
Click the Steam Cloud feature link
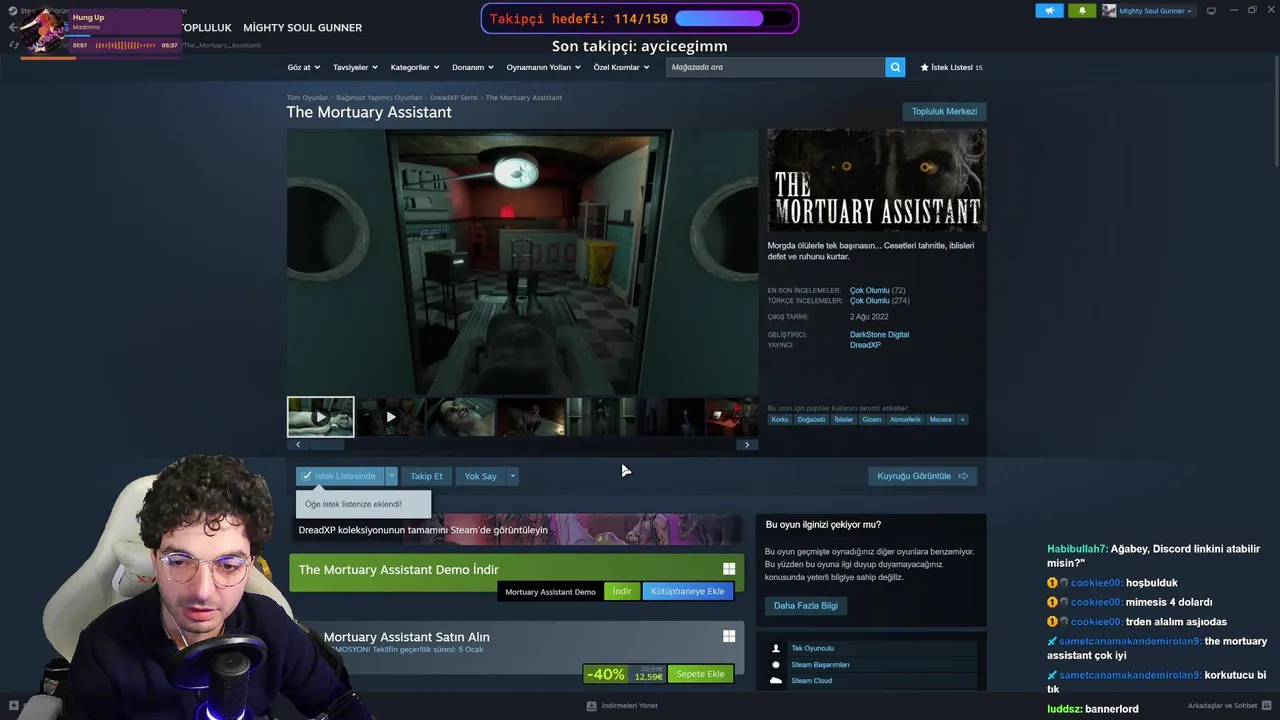811,681
